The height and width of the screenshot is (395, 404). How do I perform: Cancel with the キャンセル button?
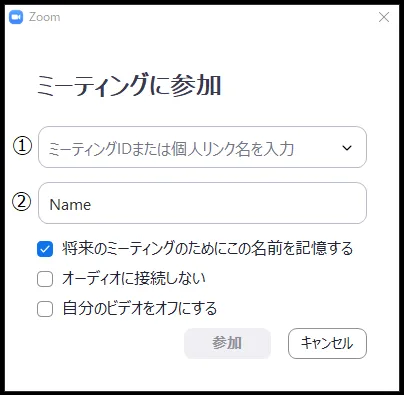327,343
